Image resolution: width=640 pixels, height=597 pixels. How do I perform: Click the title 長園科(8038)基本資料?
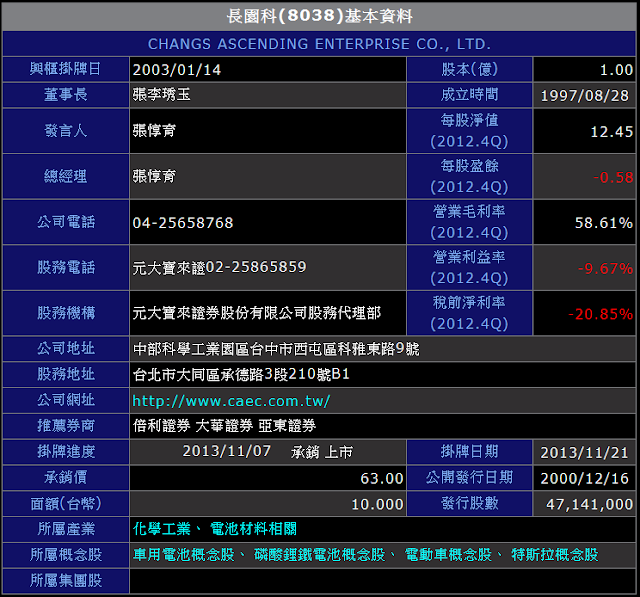[320, 16]
